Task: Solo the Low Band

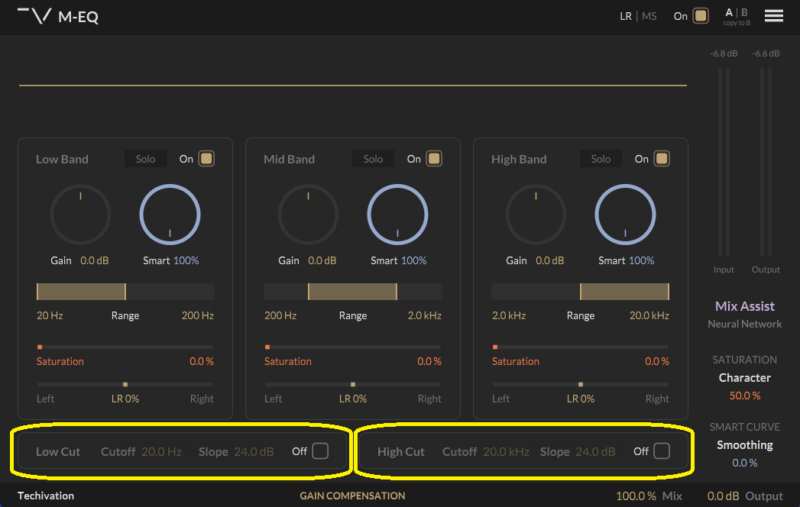Action: (145, 159)
